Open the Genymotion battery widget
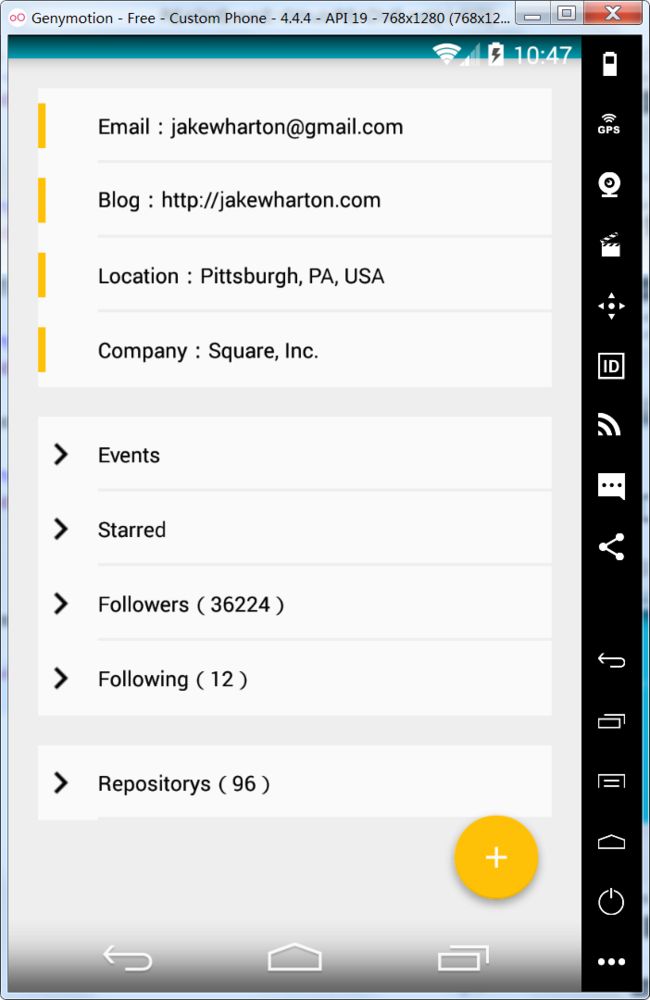This screenshot has width=650, height=1000. click(x=610, y=64)
